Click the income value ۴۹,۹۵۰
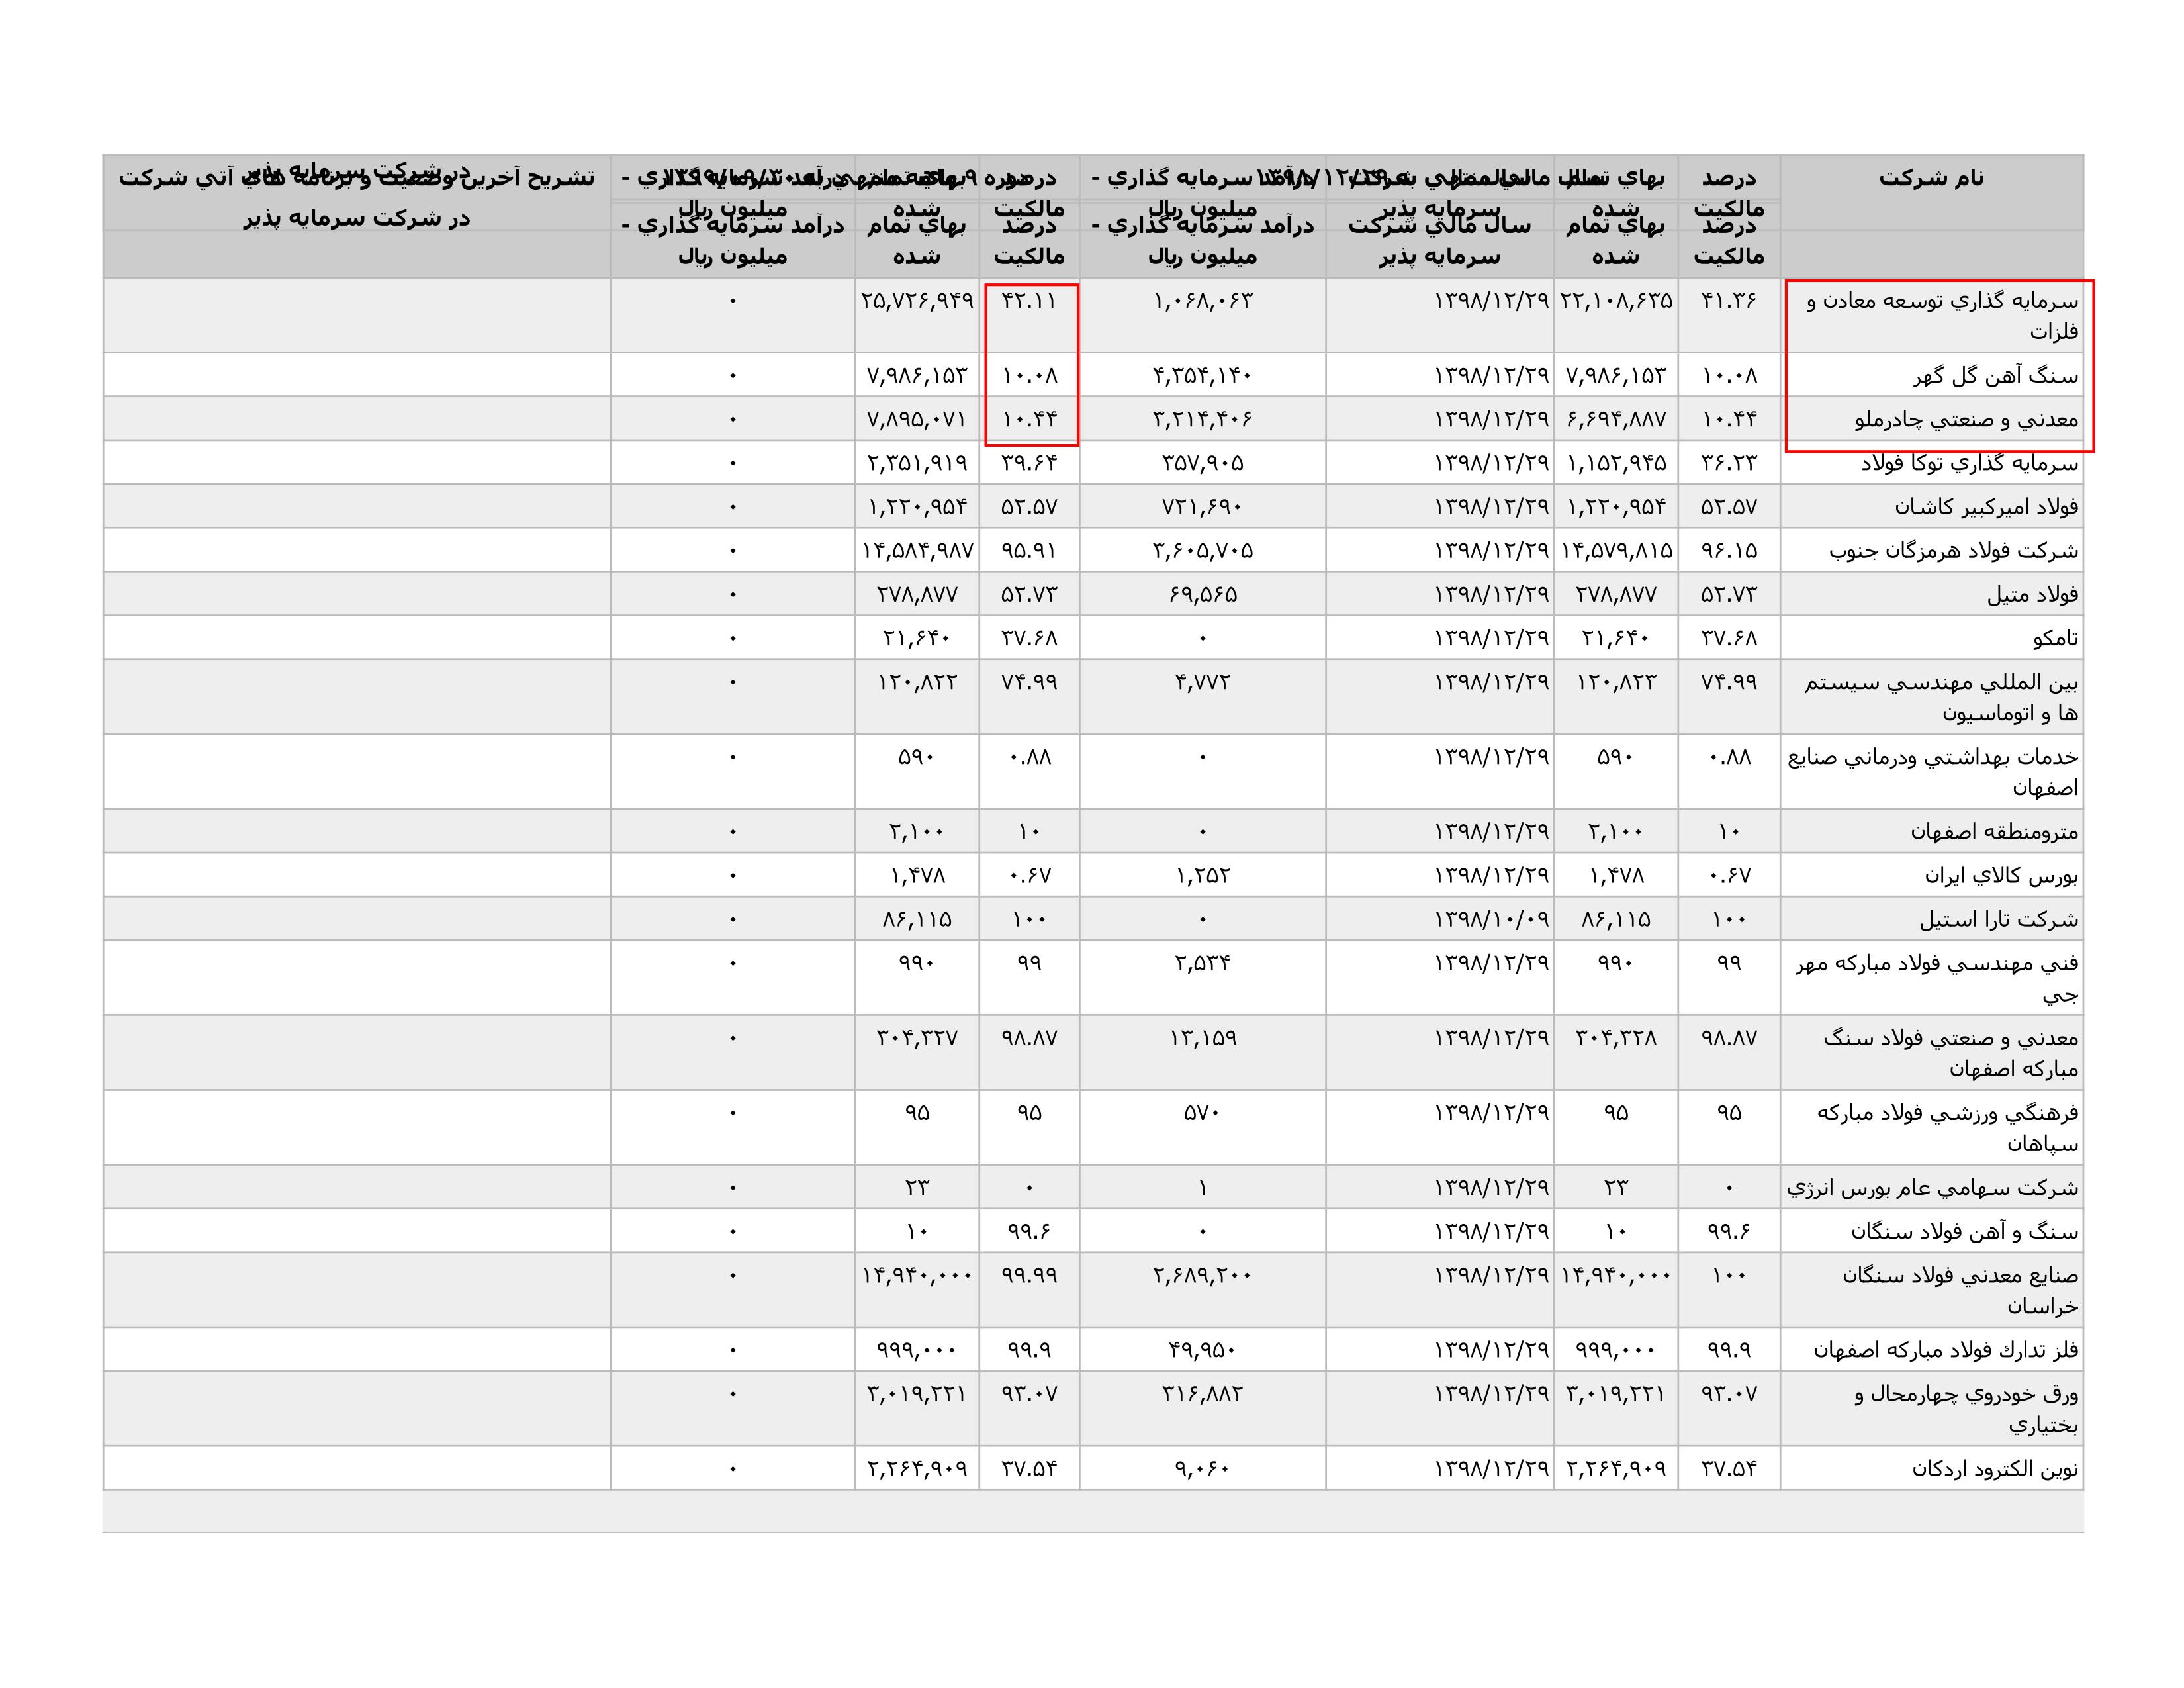2184x1688 pixels. 1203,1351
